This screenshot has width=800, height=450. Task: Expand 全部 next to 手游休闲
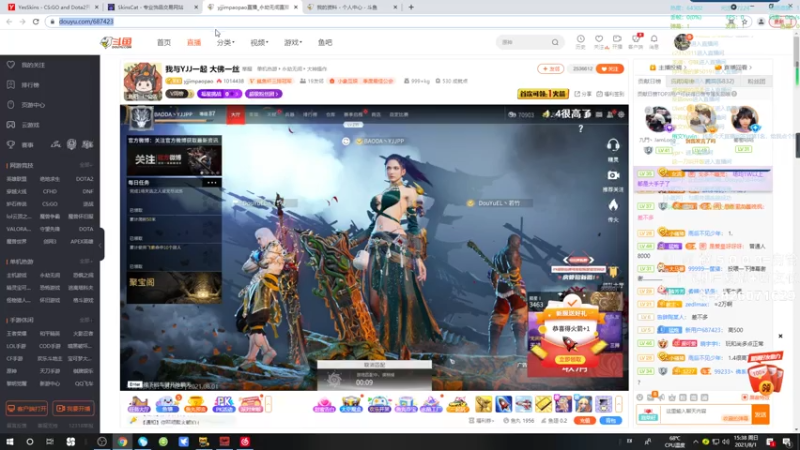(x=85, y=320)
